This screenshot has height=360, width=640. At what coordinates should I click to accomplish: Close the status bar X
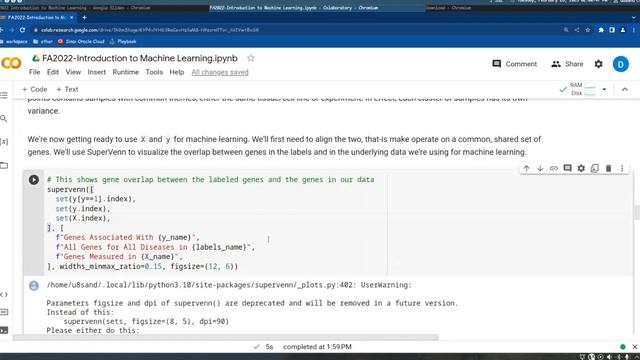635,347
